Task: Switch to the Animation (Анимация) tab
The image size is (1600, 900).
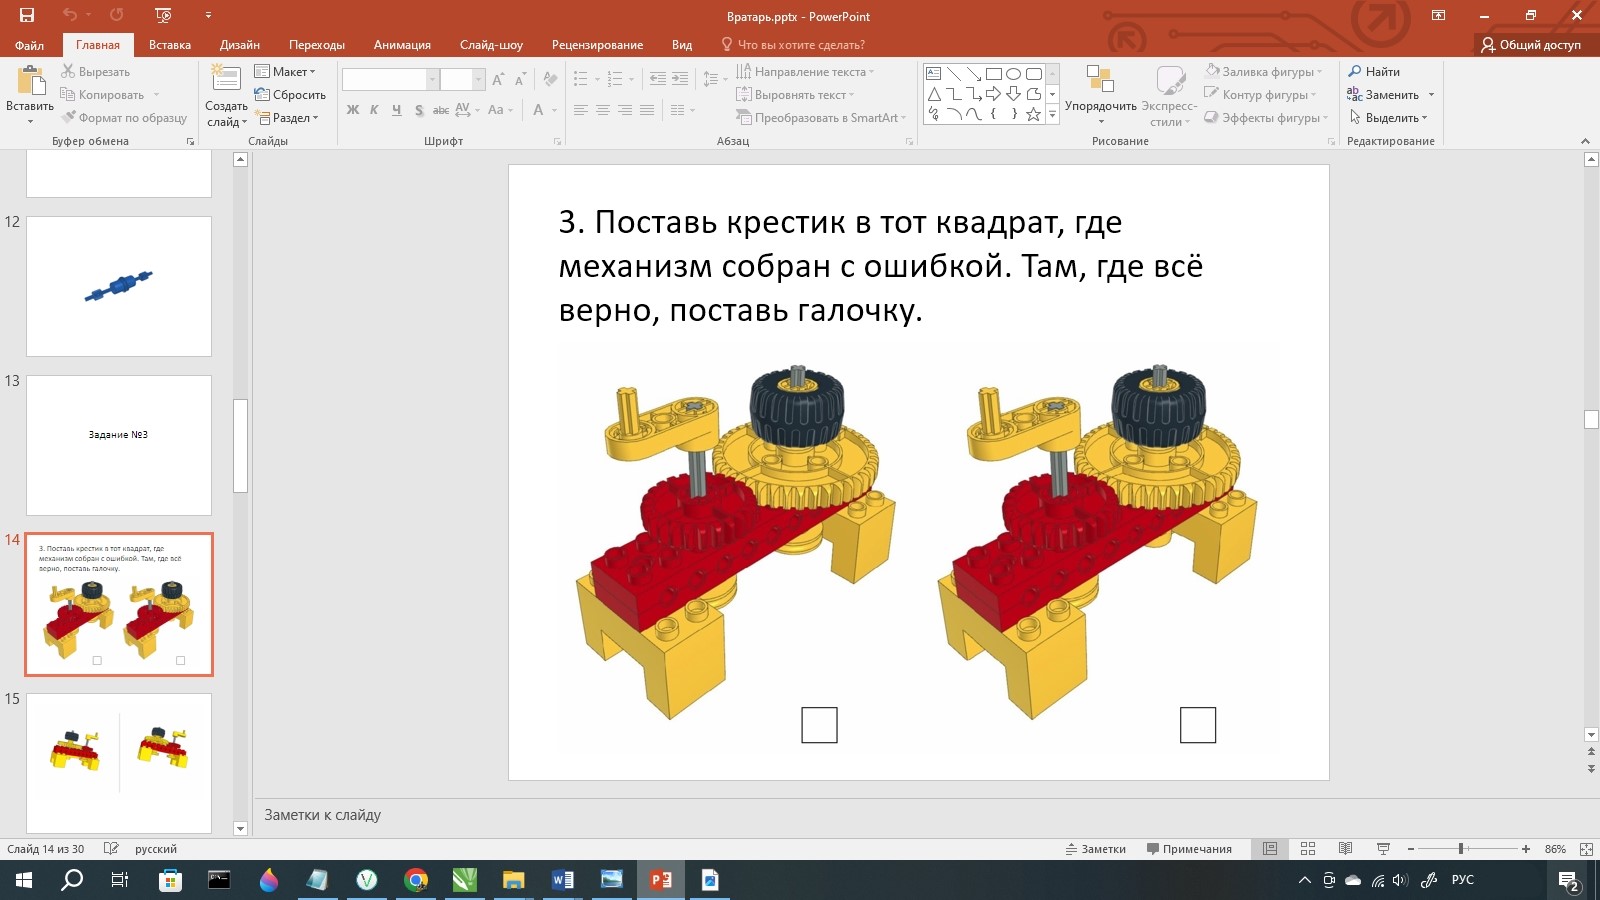Action: [x=402, y=45]
